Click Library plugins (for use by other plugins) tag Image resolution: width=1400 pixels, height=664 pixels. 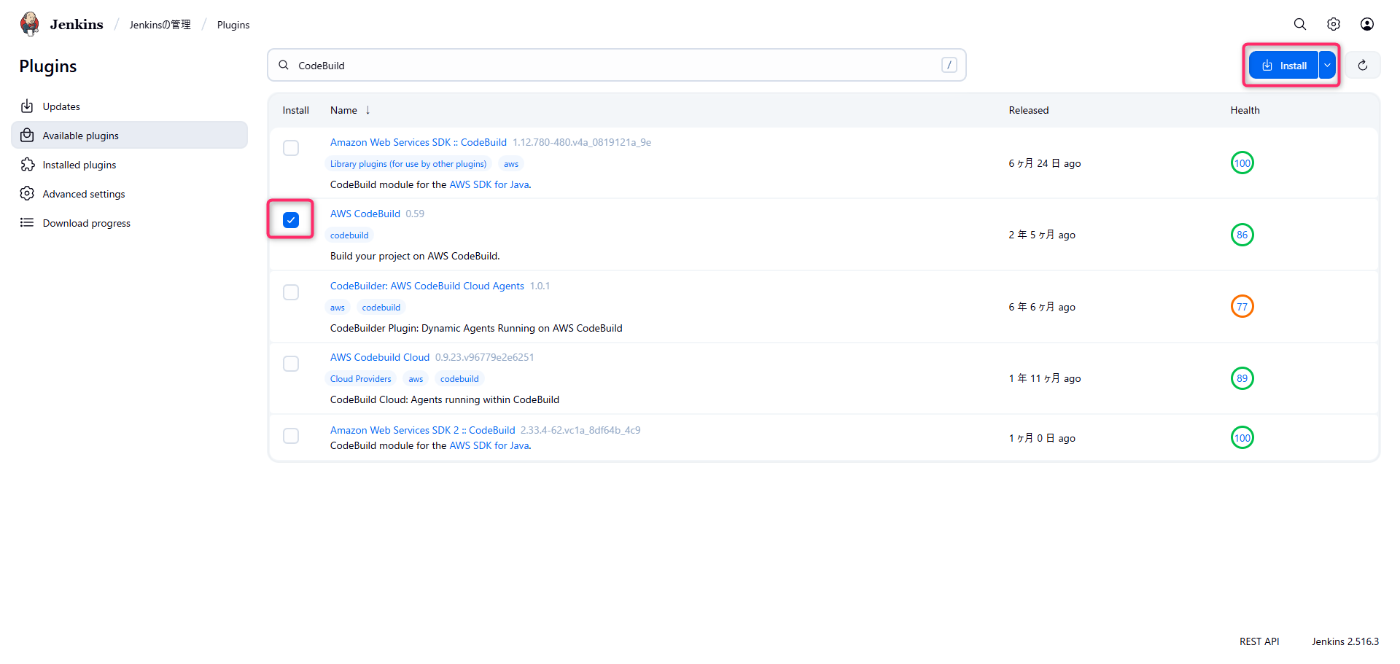408,163
